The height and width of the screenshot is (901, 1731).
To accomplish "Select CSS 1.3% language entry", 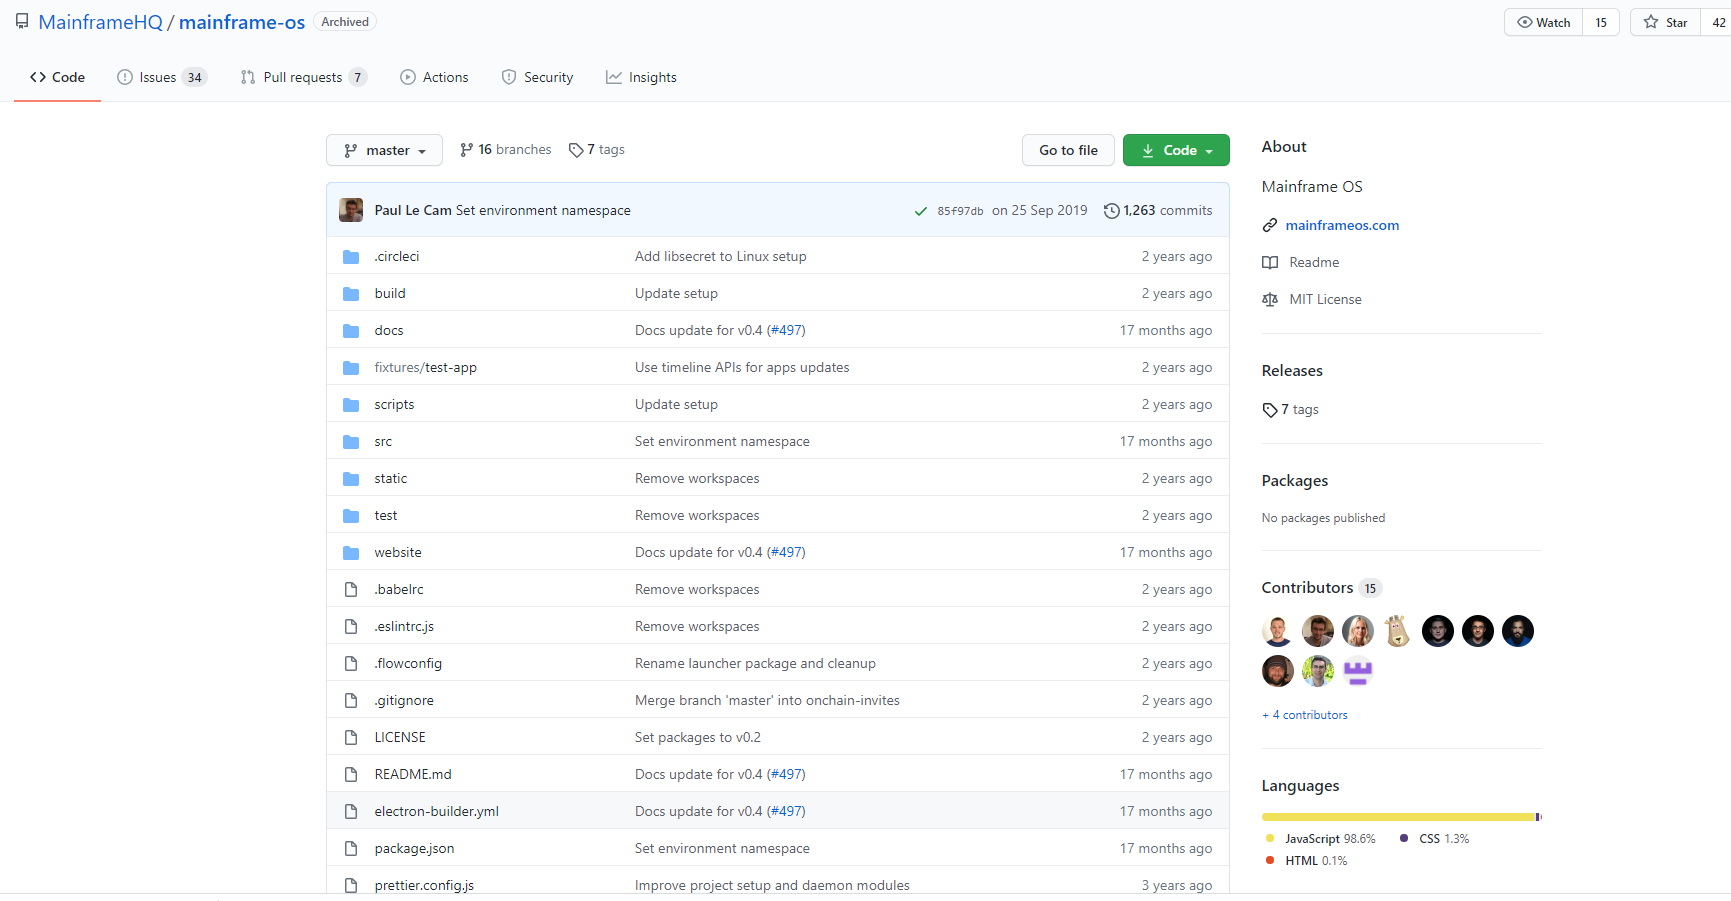I will pos(1435,839).
